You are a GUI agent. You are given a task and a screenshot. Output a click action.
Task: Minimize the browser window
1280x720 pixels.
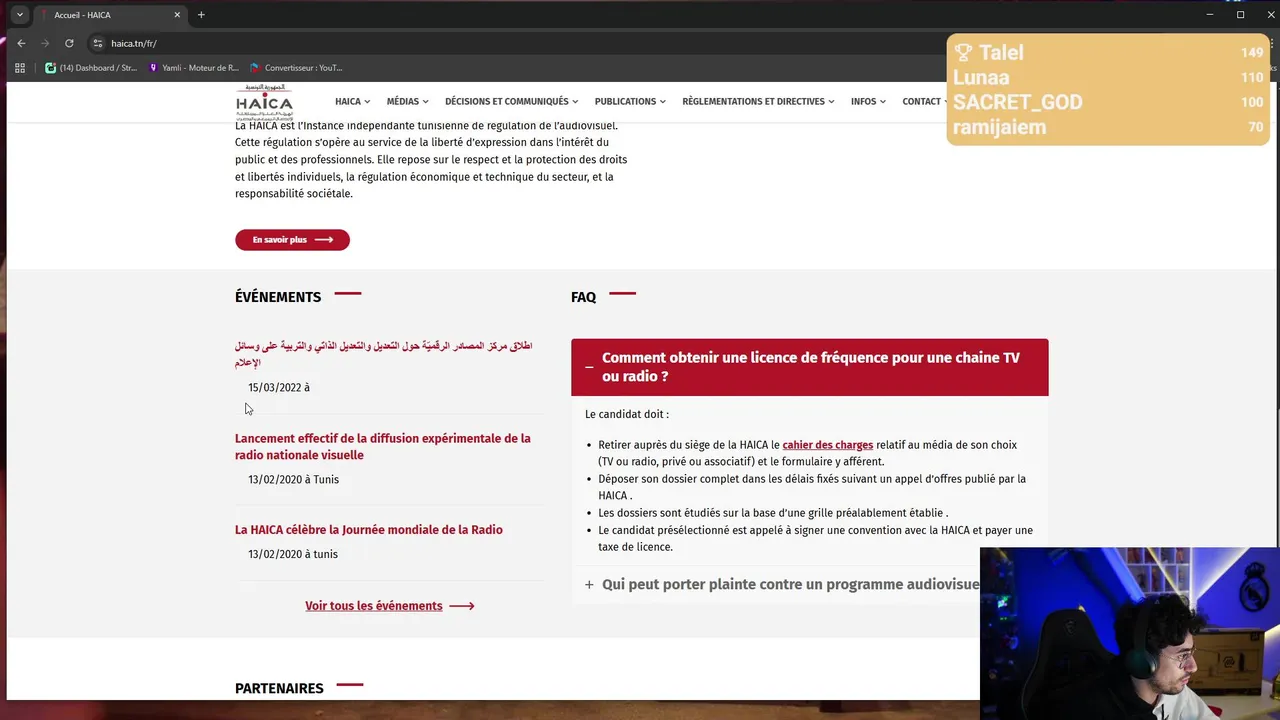tap(1210, 15)
